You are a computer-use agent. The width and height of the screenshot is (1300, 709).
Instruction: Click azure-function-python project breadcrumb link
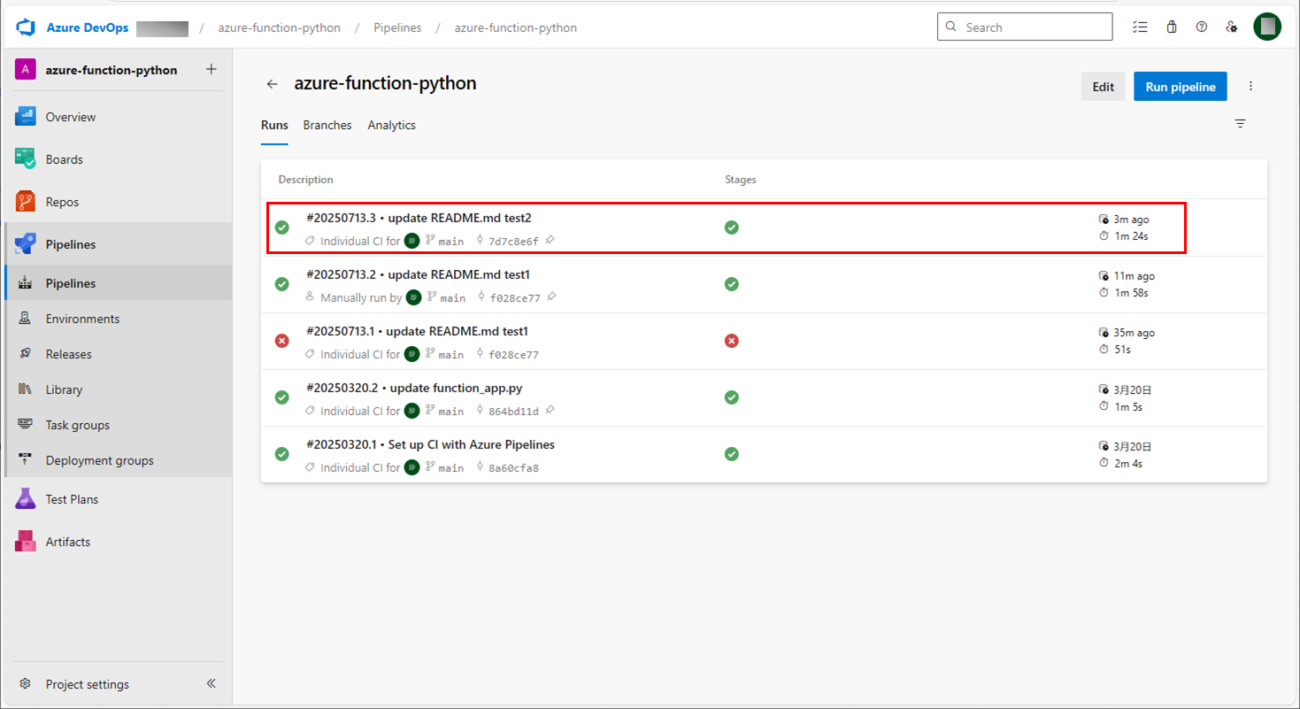279,28
